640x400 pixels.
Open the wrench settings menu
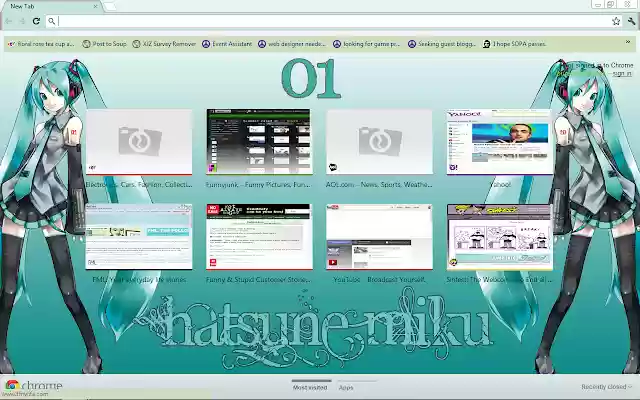pyautogui.click(x=631, y=21)
